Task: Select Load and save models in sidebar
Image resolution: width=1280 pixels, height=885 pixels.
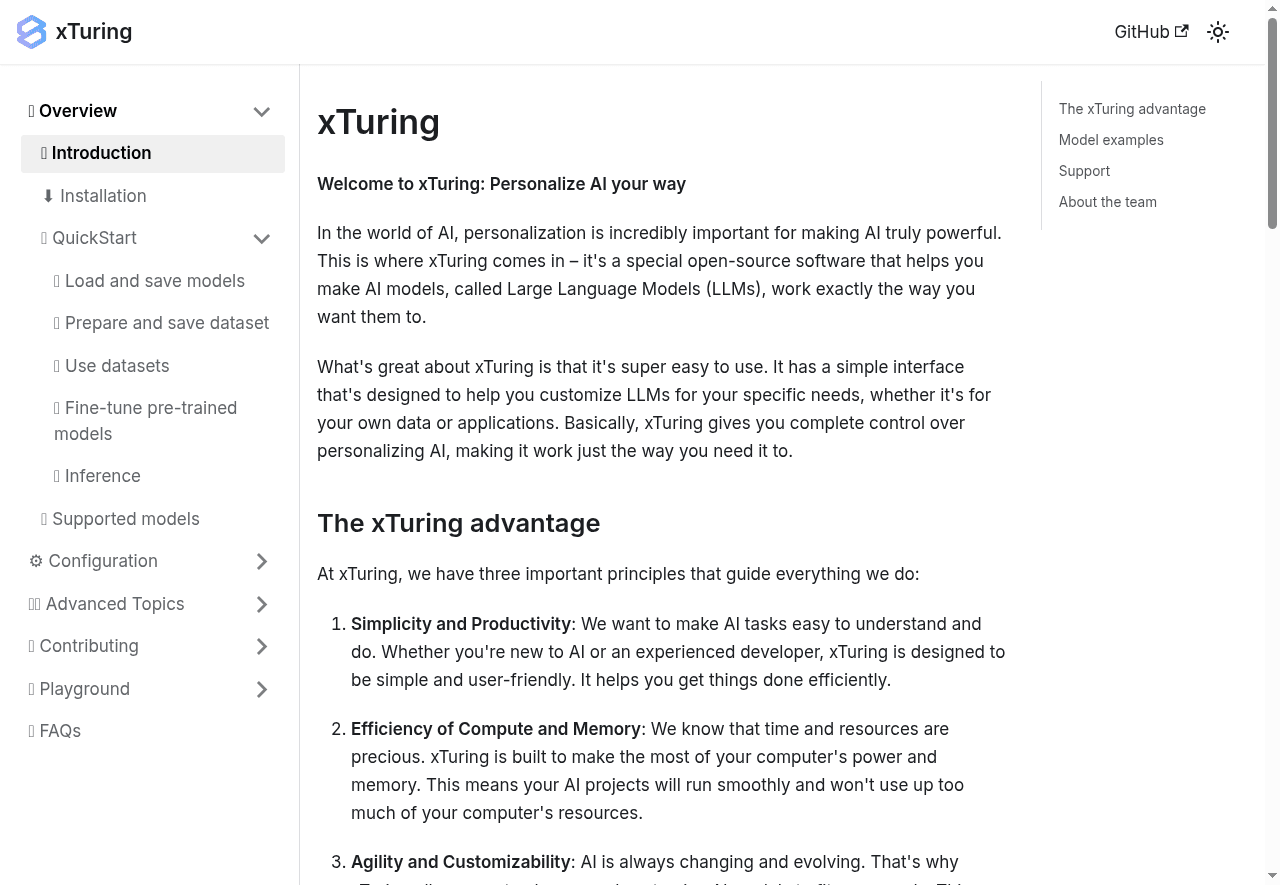Action: click(x=155, y=281)
